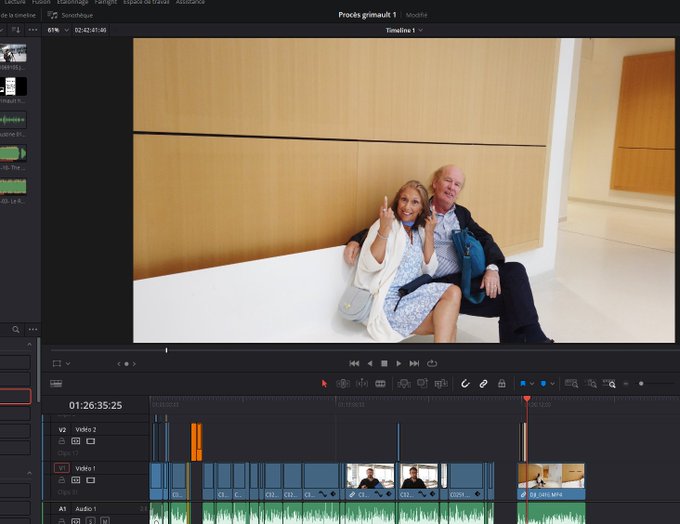The height and width of the screenshot is (524, 680).
Task: Add a blue marker to timeline
Action: coord(543,384)
